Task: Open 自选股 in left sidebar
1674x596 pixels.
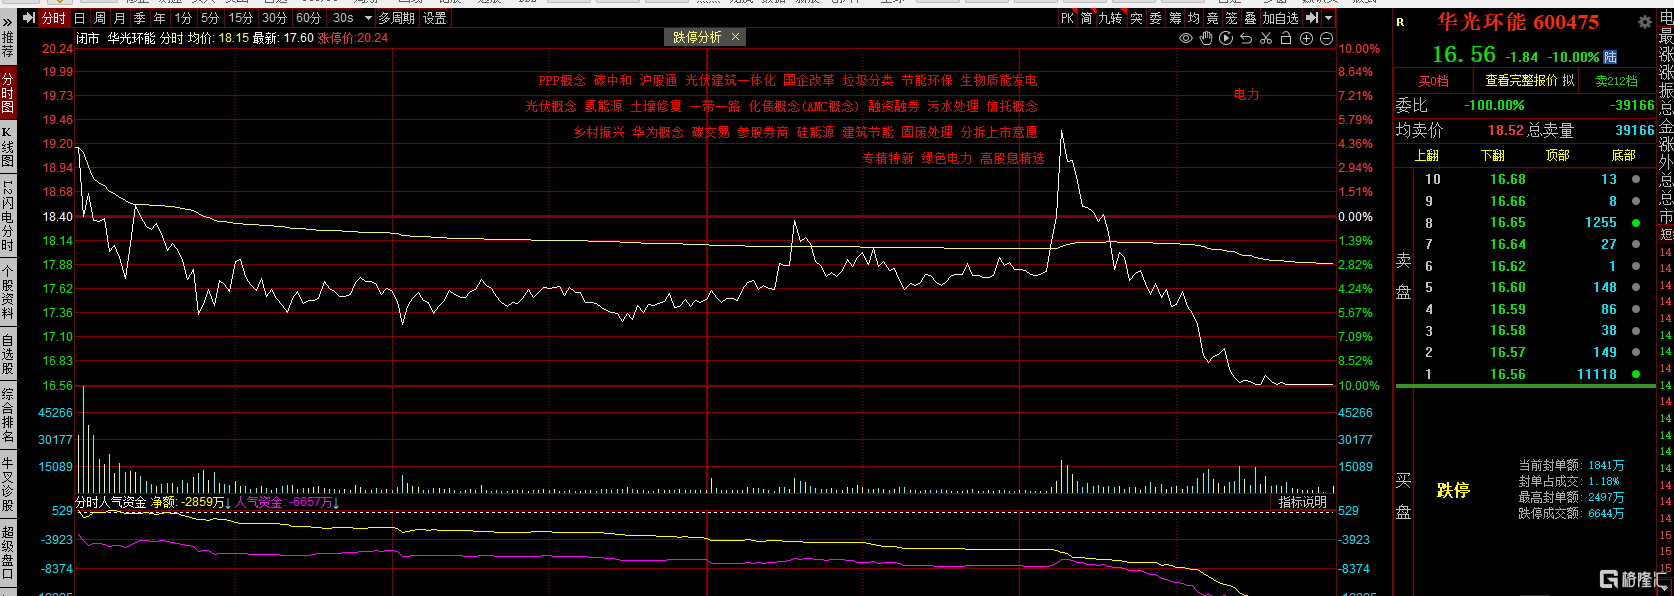Action: click(7, 354)
